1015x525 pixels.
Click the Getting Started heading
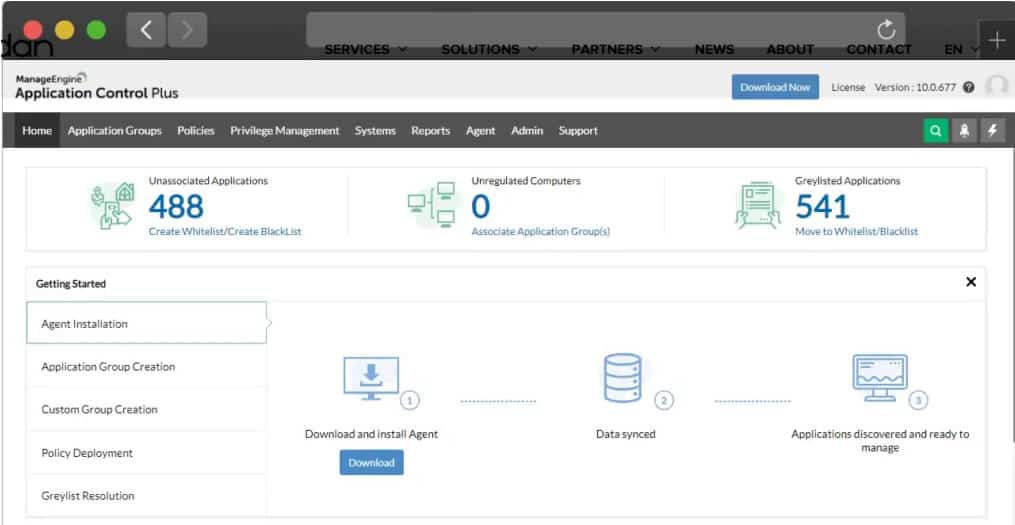point(71,284)
